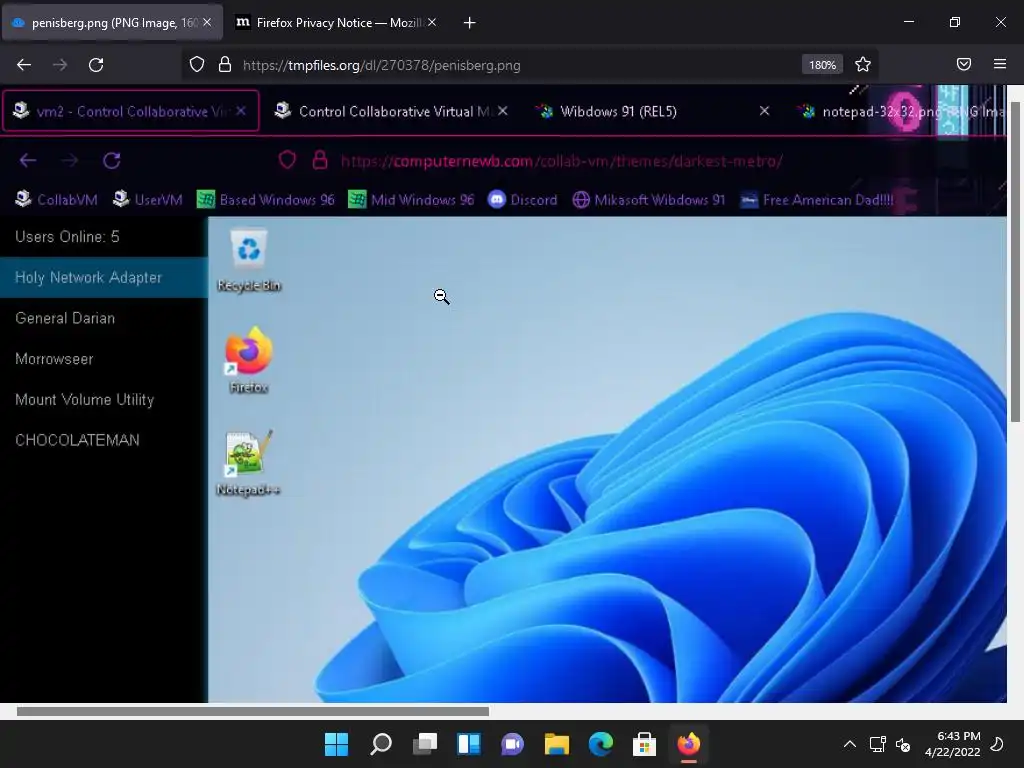Open the Free American Dad!!!! bookmark
1024x768 pixels.
[x=817, y=200]
